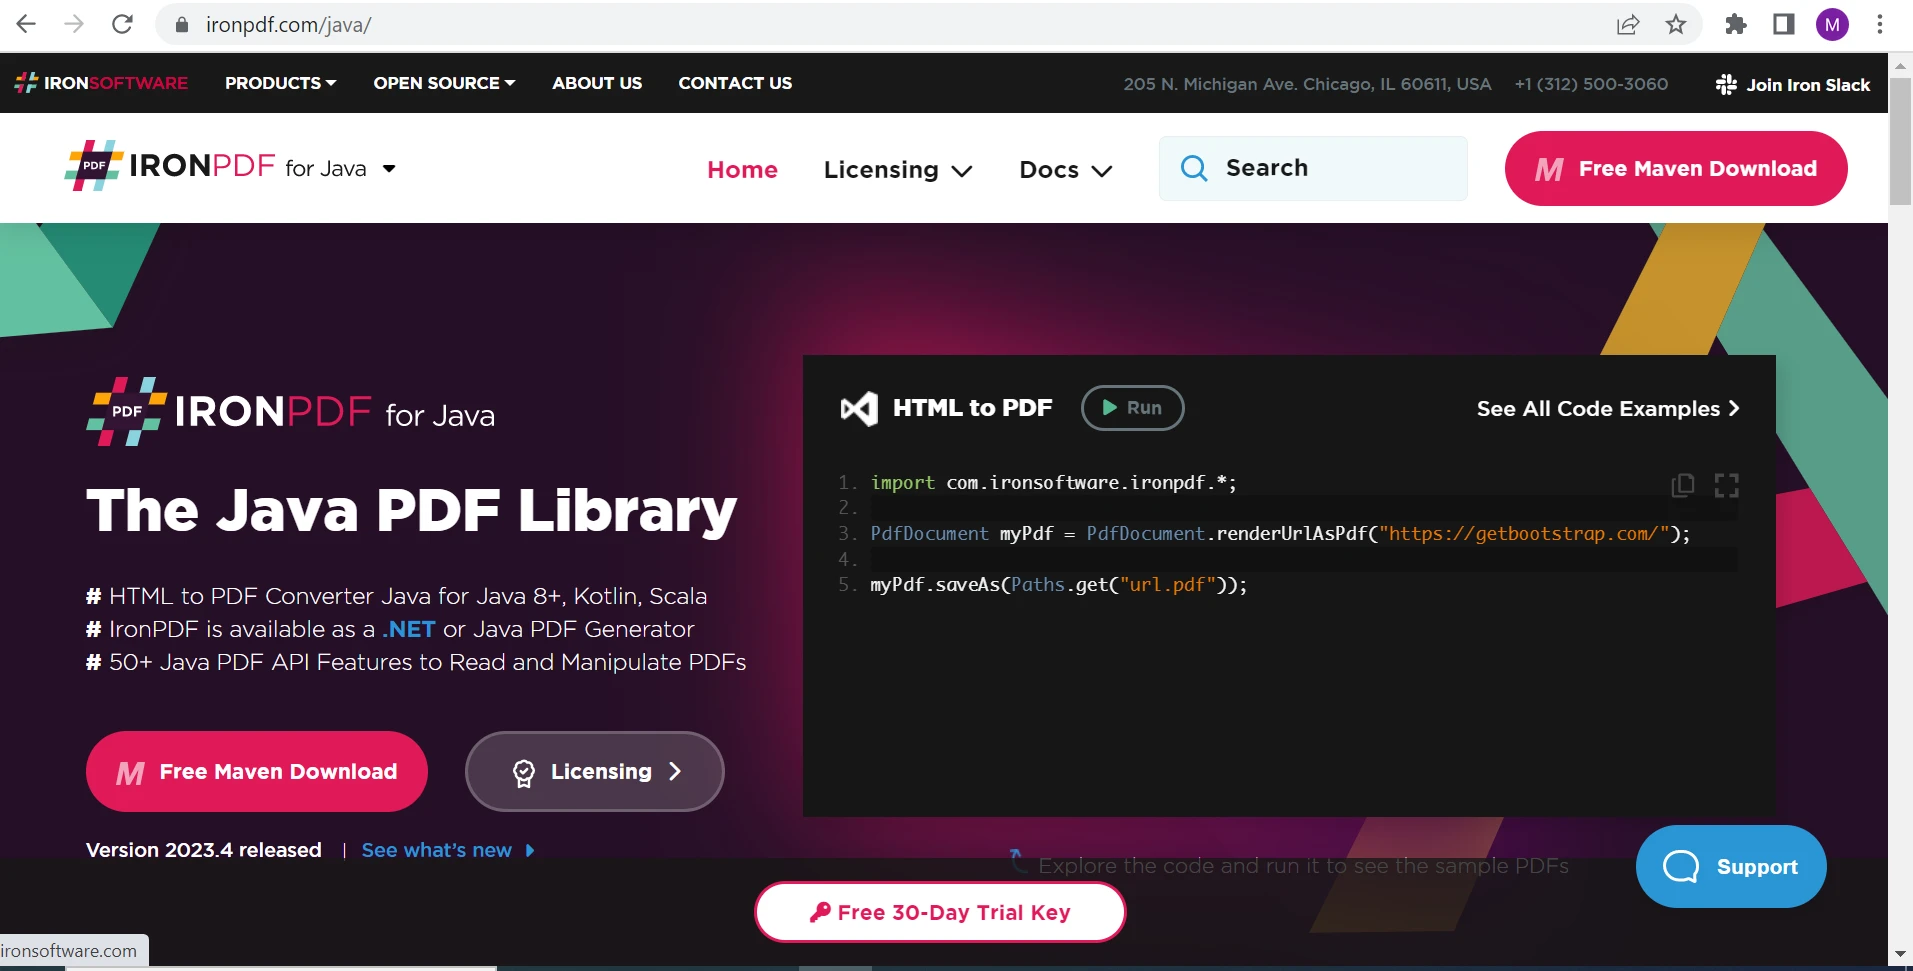The image size is (1913, 971).
Task: Expand the Docs nav dropdown
Action: coord(1066,169)
